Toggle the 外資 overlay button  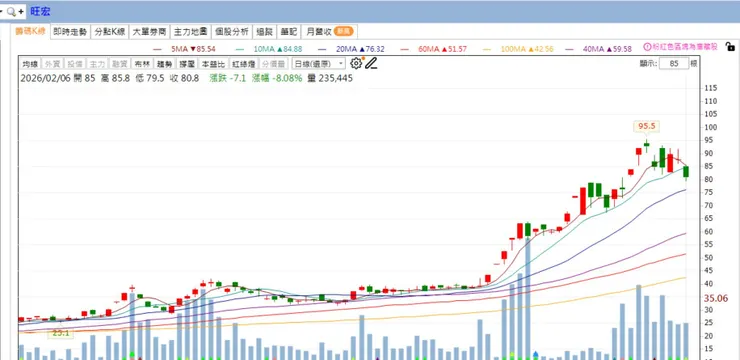[53, 64]
